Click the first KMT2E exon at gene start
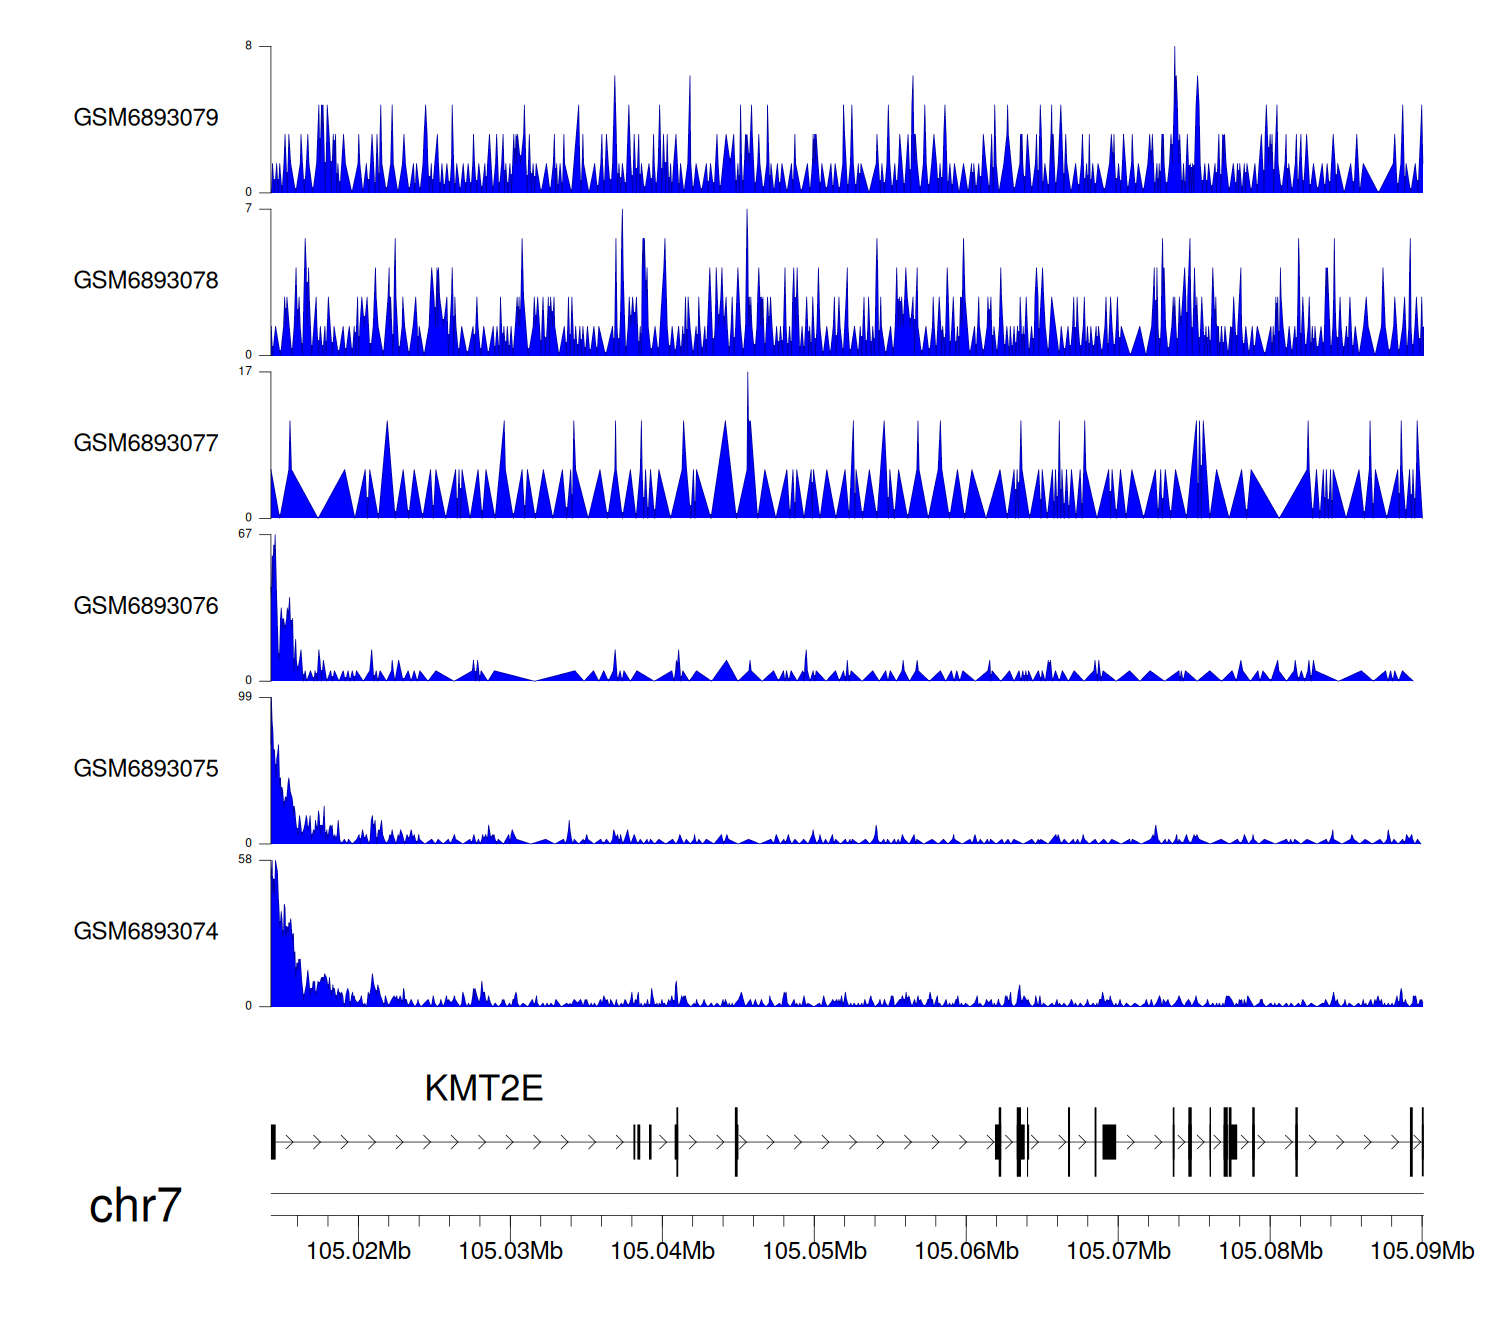 tap(273, 1142)
